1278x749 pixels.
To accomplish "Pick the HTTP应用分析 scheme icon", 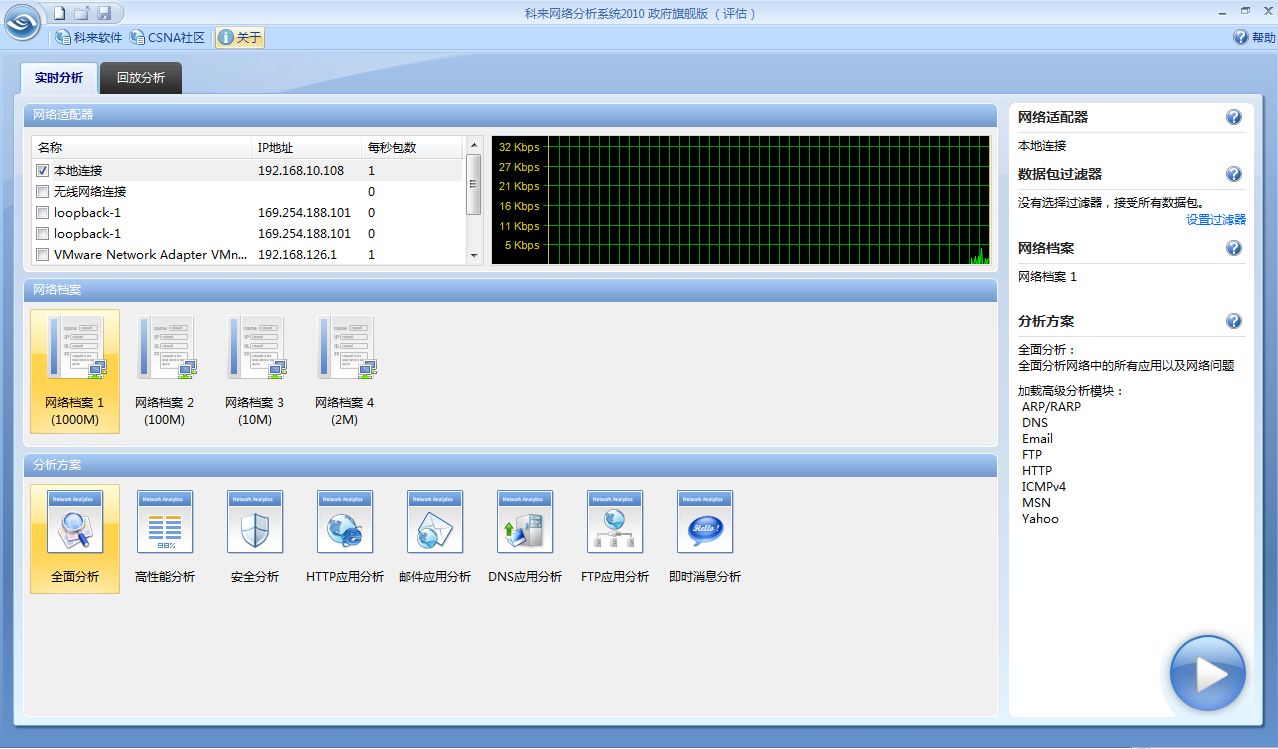I will point(345,522).
